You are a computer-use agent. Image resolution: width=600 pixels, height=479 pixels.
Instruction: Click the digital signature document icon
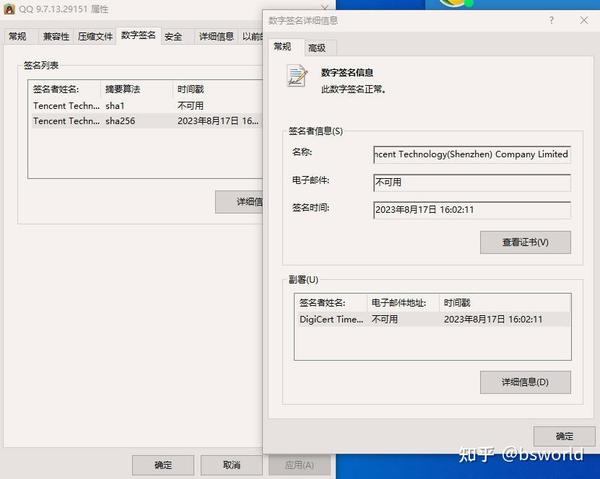[x=297, y=76]
